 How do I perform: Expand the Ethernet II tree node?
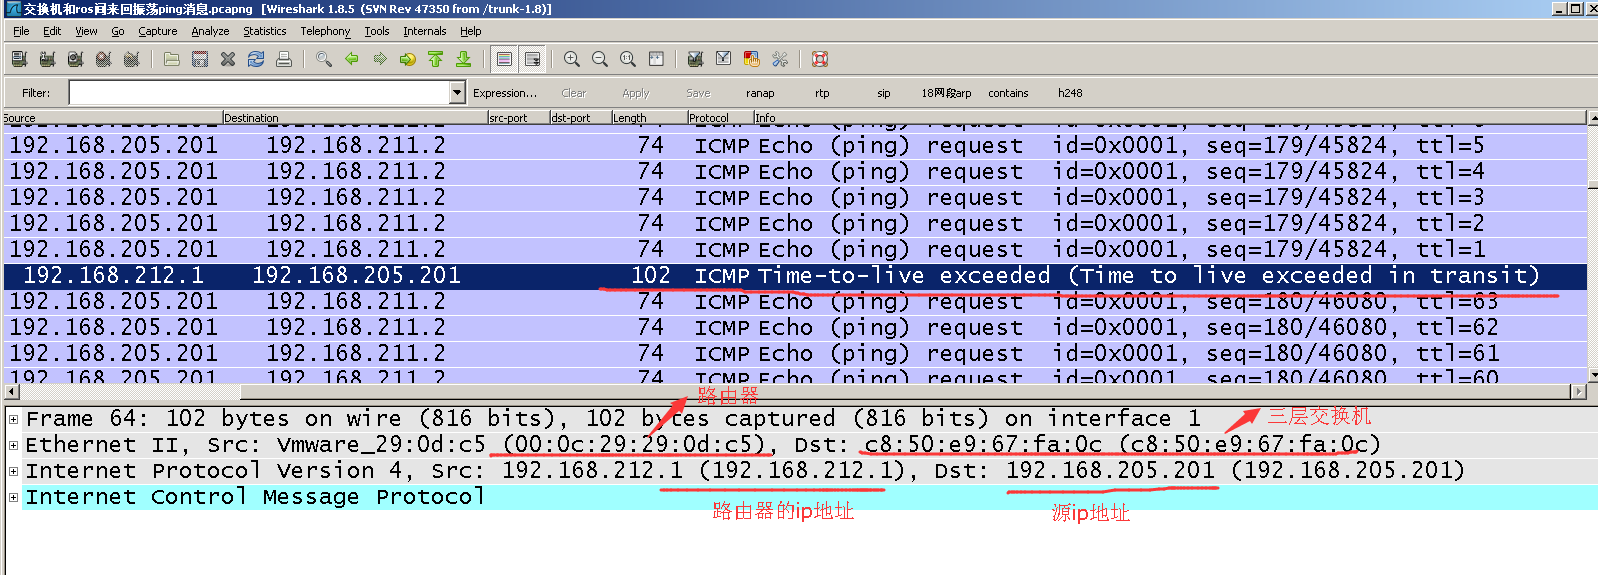pyautogui.click(x=13, y=445)
